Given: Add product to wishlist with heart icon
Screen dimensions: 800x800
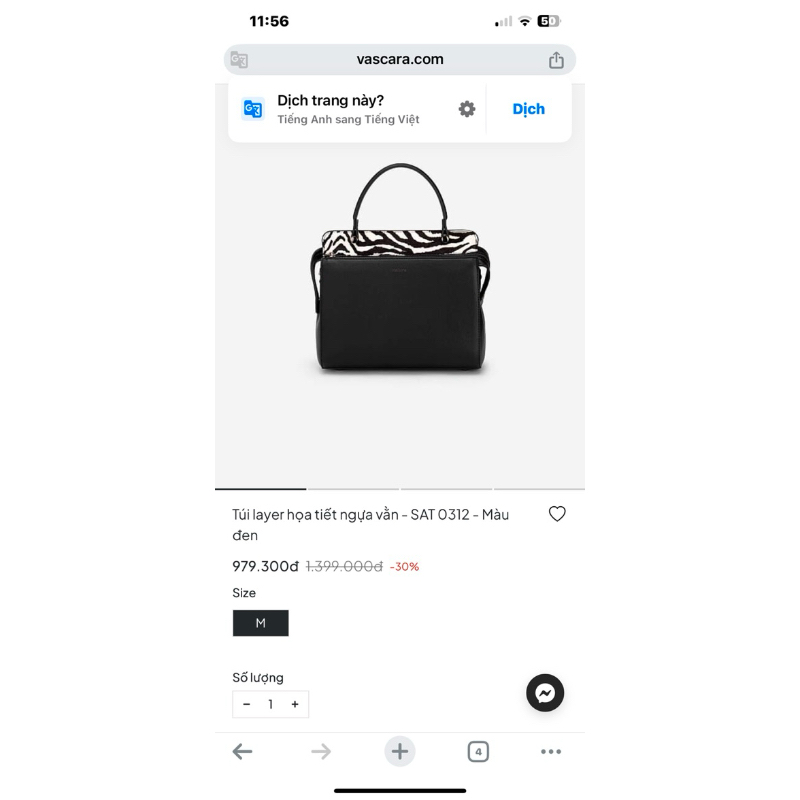Looking at the screenshot, I should click(557, 514).
